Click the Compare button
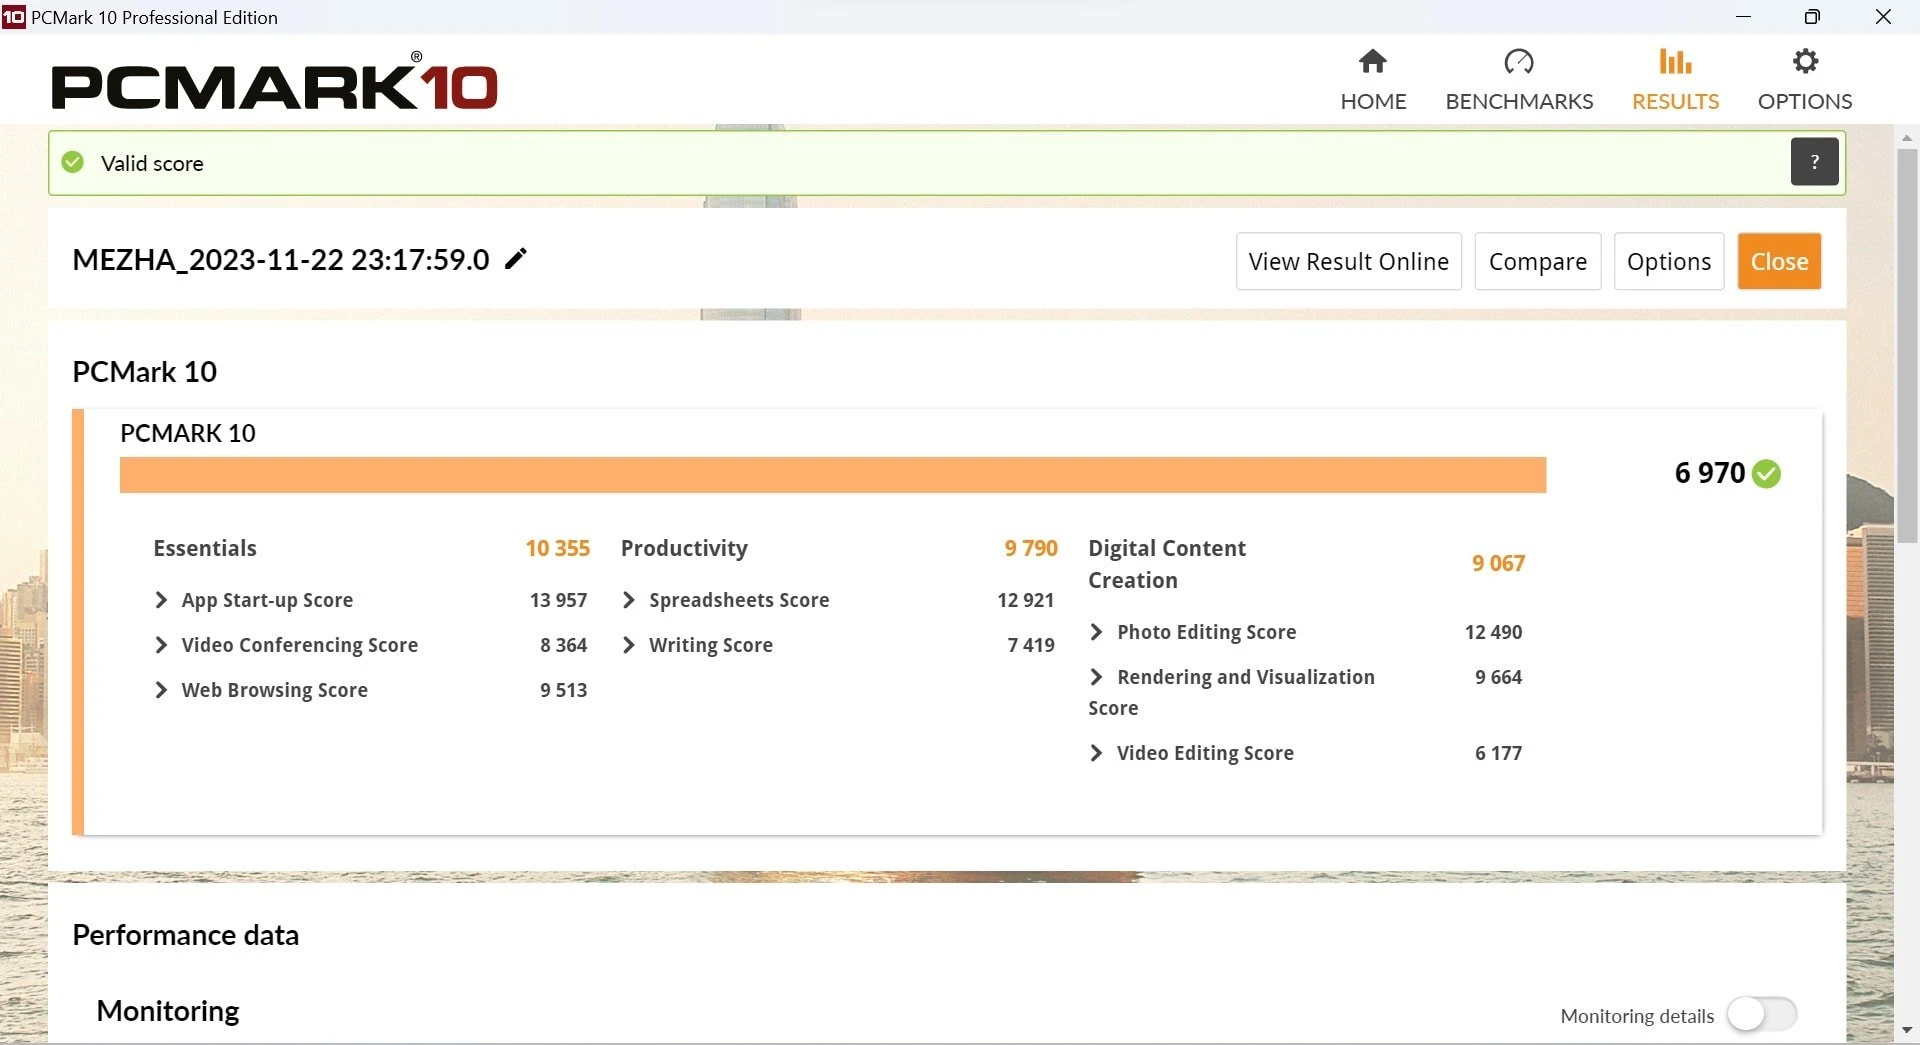This screenshot has width=1920, height=1045. click(1537, 261)
